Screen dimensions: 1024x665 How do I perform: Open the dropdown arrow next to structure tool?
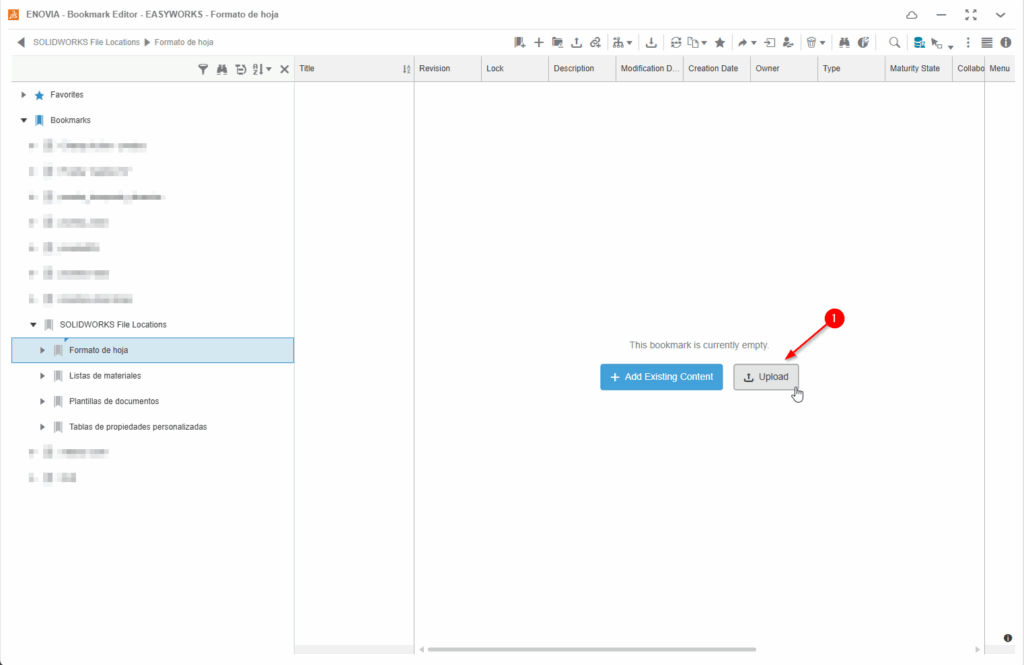click(x=630, y=43)
